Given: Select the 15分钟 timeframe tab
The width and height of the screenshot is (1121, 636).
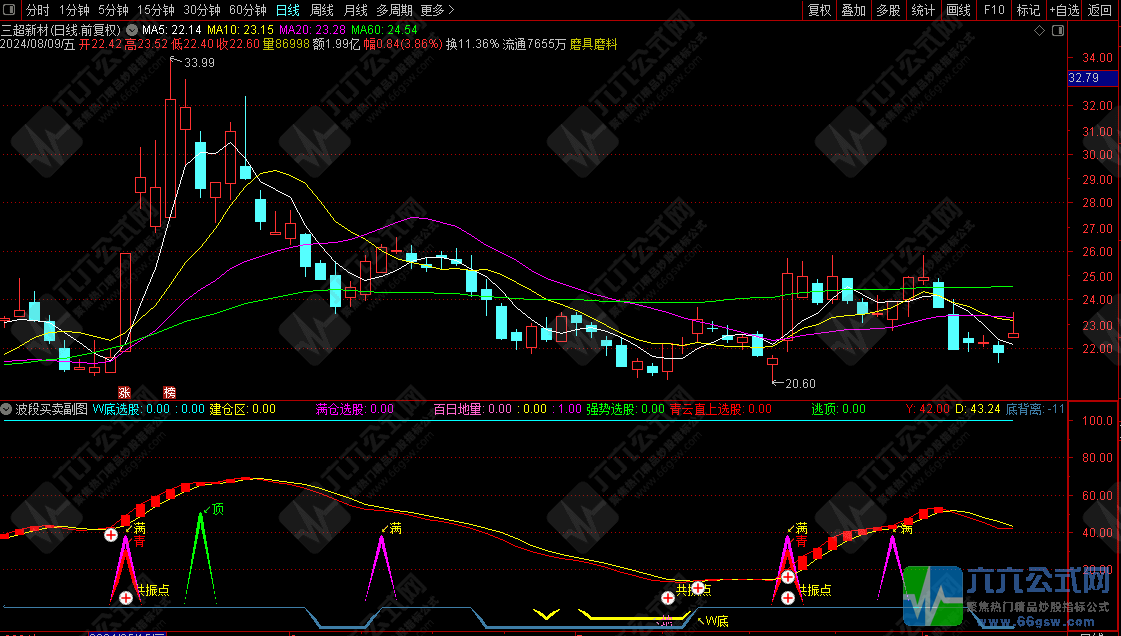Looking at the screenshot, I should coord(154,10).
